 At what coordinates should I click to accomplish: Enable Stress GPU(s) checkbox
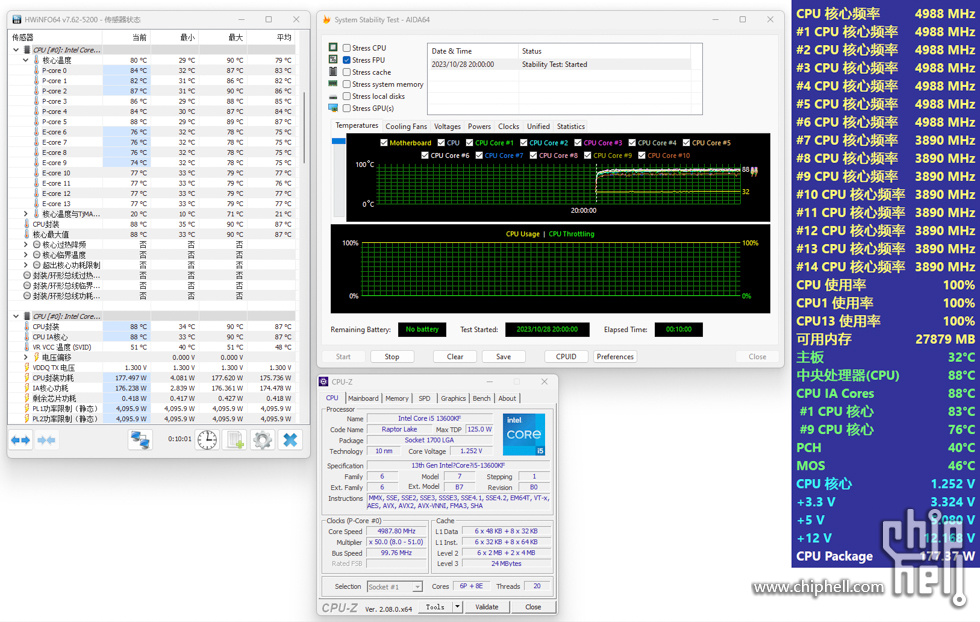click(346, 108)
